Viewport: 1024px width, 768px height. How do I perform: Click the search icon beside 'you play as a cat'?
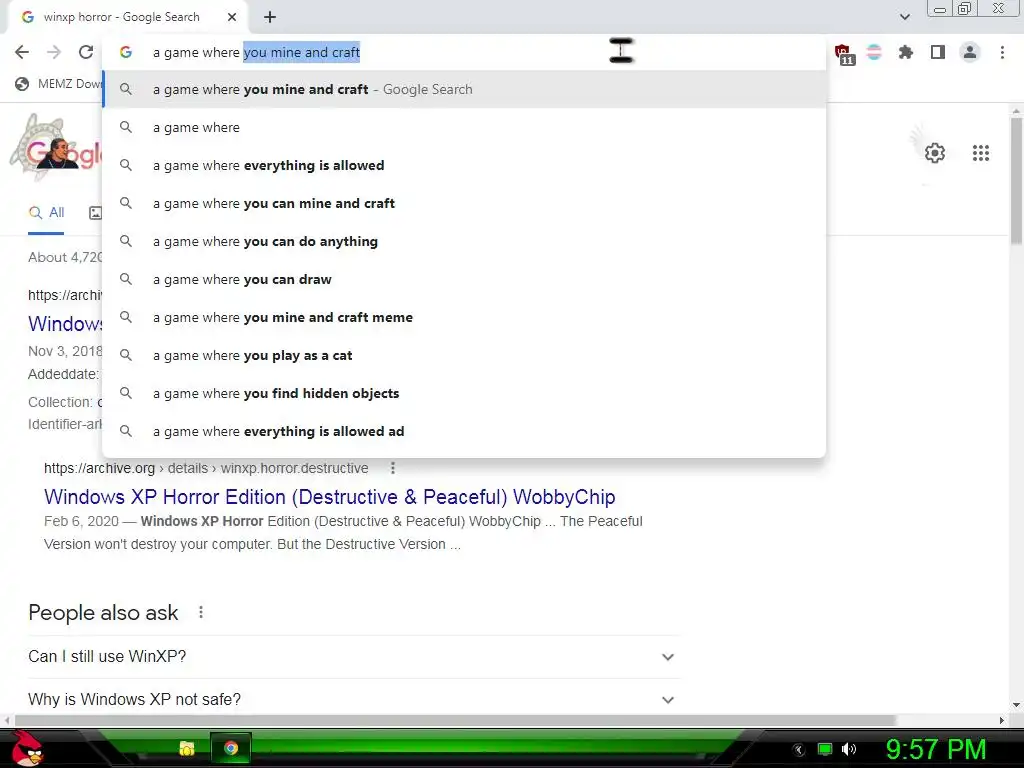pos(126,355)
